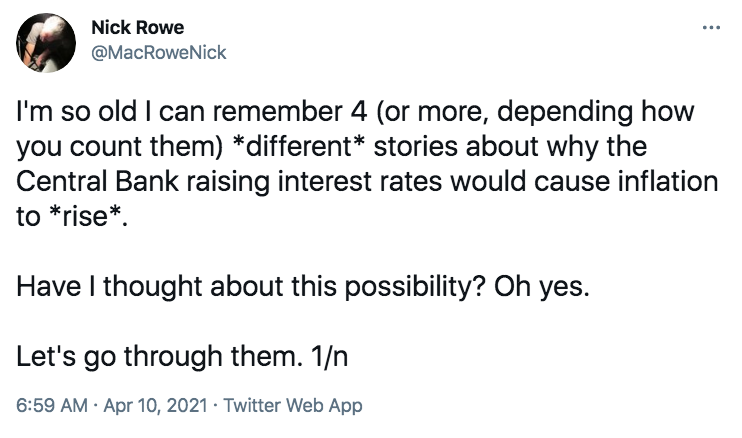This screenshot has height=438, width=742.
Task: Click the phrase depending how
Action: point(595,113)
